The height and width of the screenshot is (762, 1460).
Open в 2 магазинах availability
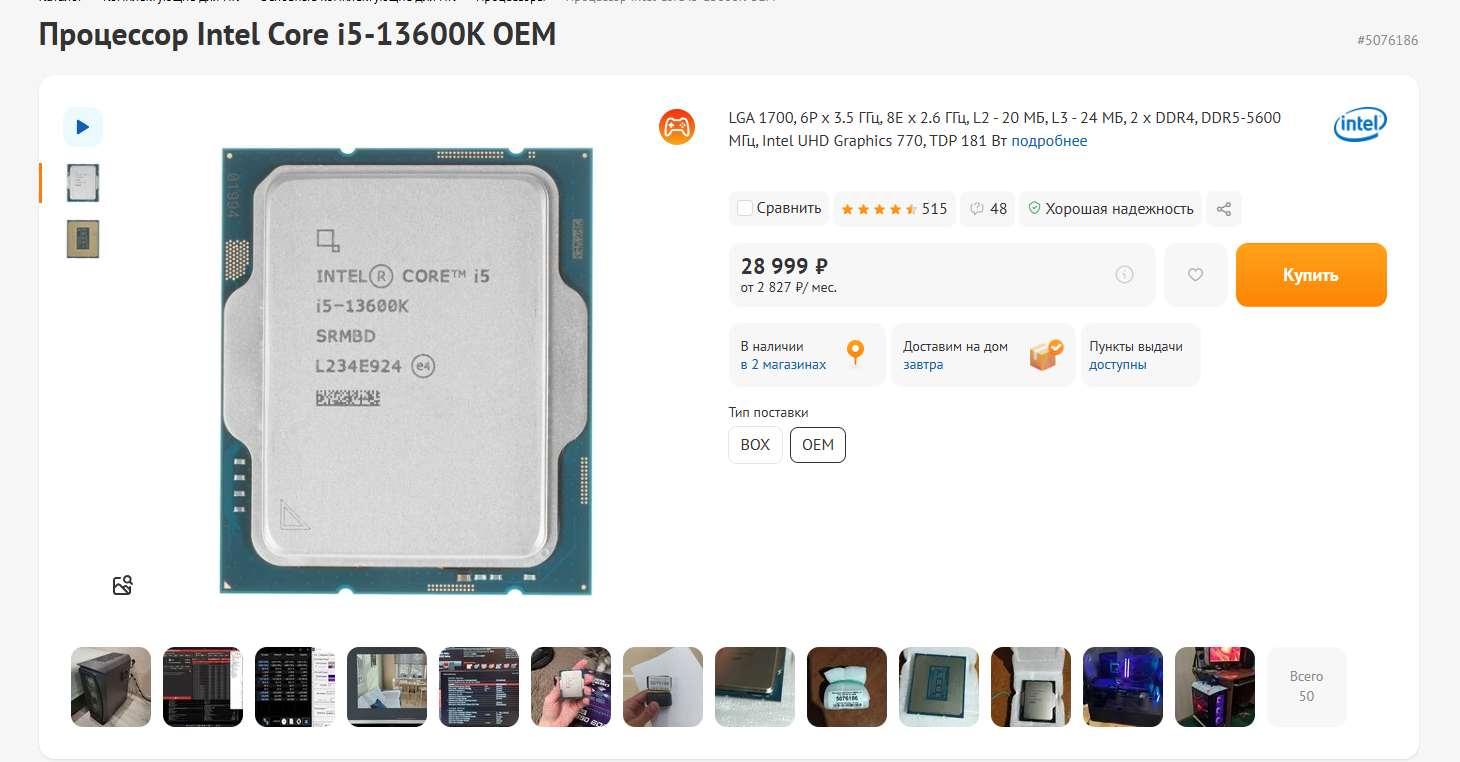783,365
